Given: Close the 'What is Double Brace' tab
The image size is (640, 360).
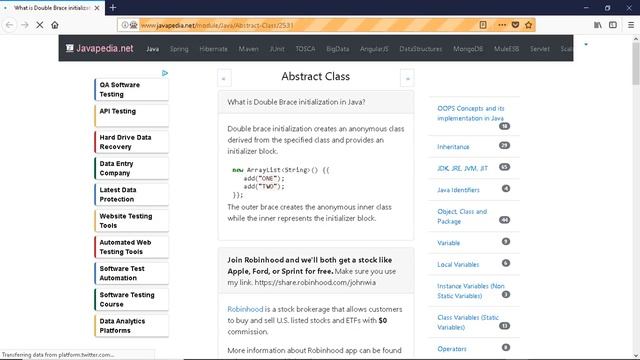Looking at the screenshot, I should [97, 8].
